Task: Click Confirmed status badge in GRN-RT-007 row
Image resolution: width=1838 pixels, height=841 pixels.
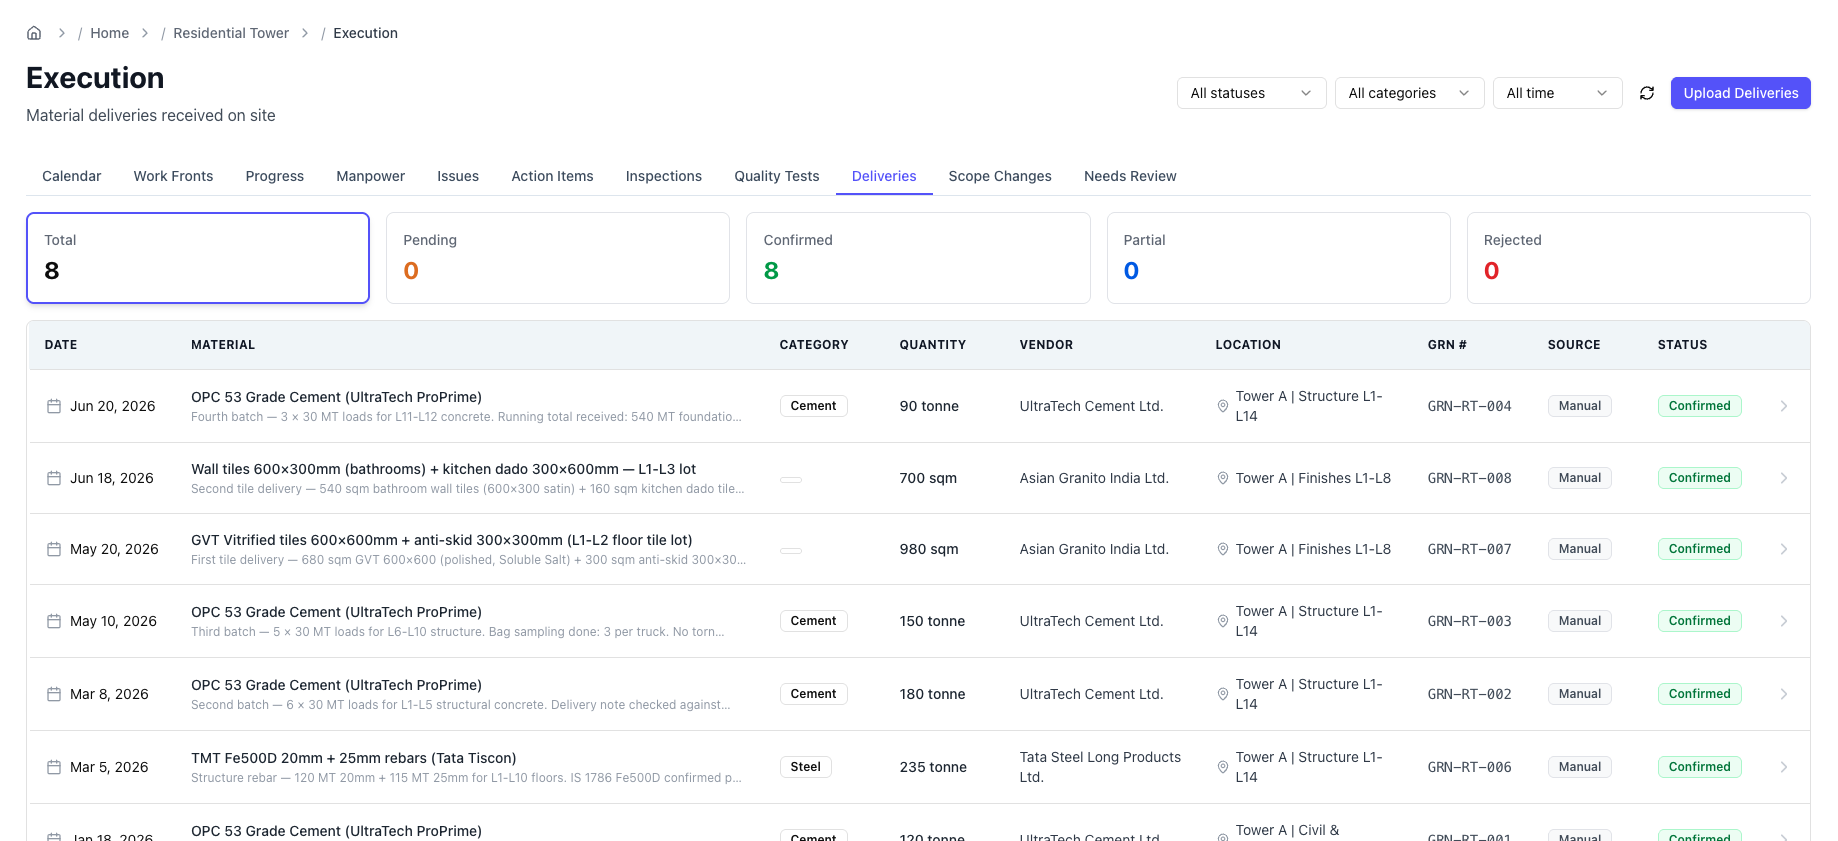Action: pyautogui.click(x=1699, y=549)
